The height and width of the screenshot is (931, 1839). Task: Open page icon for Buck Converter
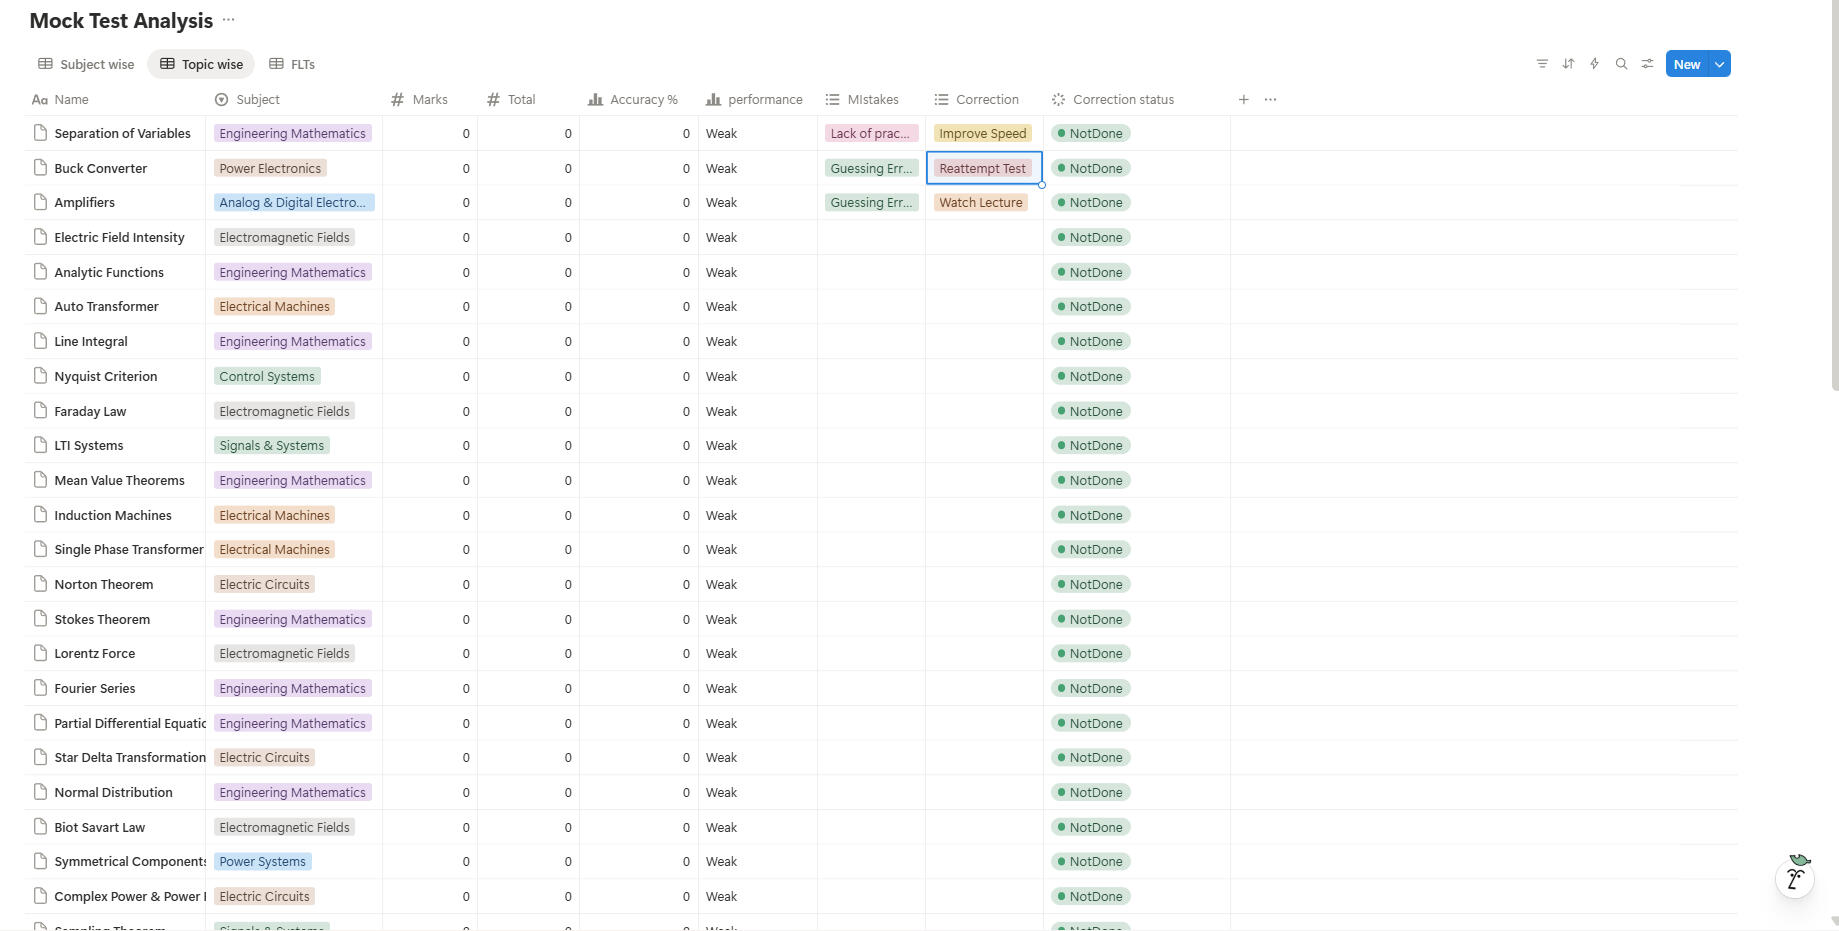pyautogui.click(x=41, y=168)
